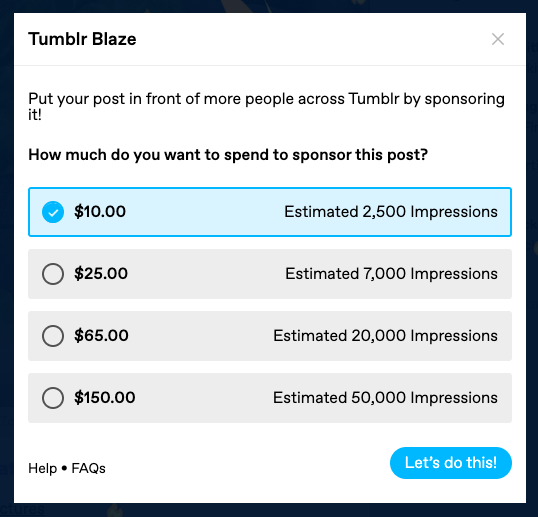This screenshot has height=517, width=538.
Task: Click the sponsor spending question heading
Action: coord(228,155)
